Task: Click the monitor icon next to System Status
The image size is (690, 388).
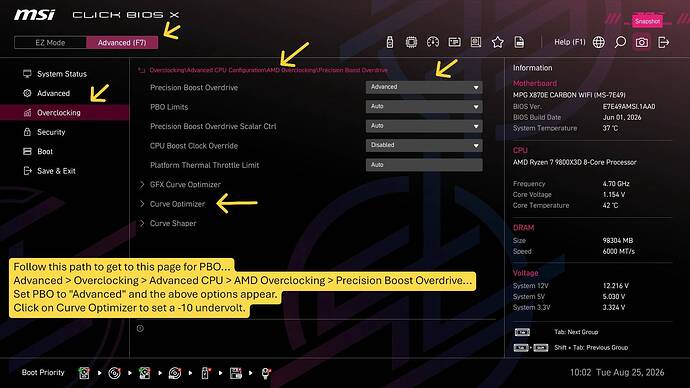Action: (x=27, y=73)
